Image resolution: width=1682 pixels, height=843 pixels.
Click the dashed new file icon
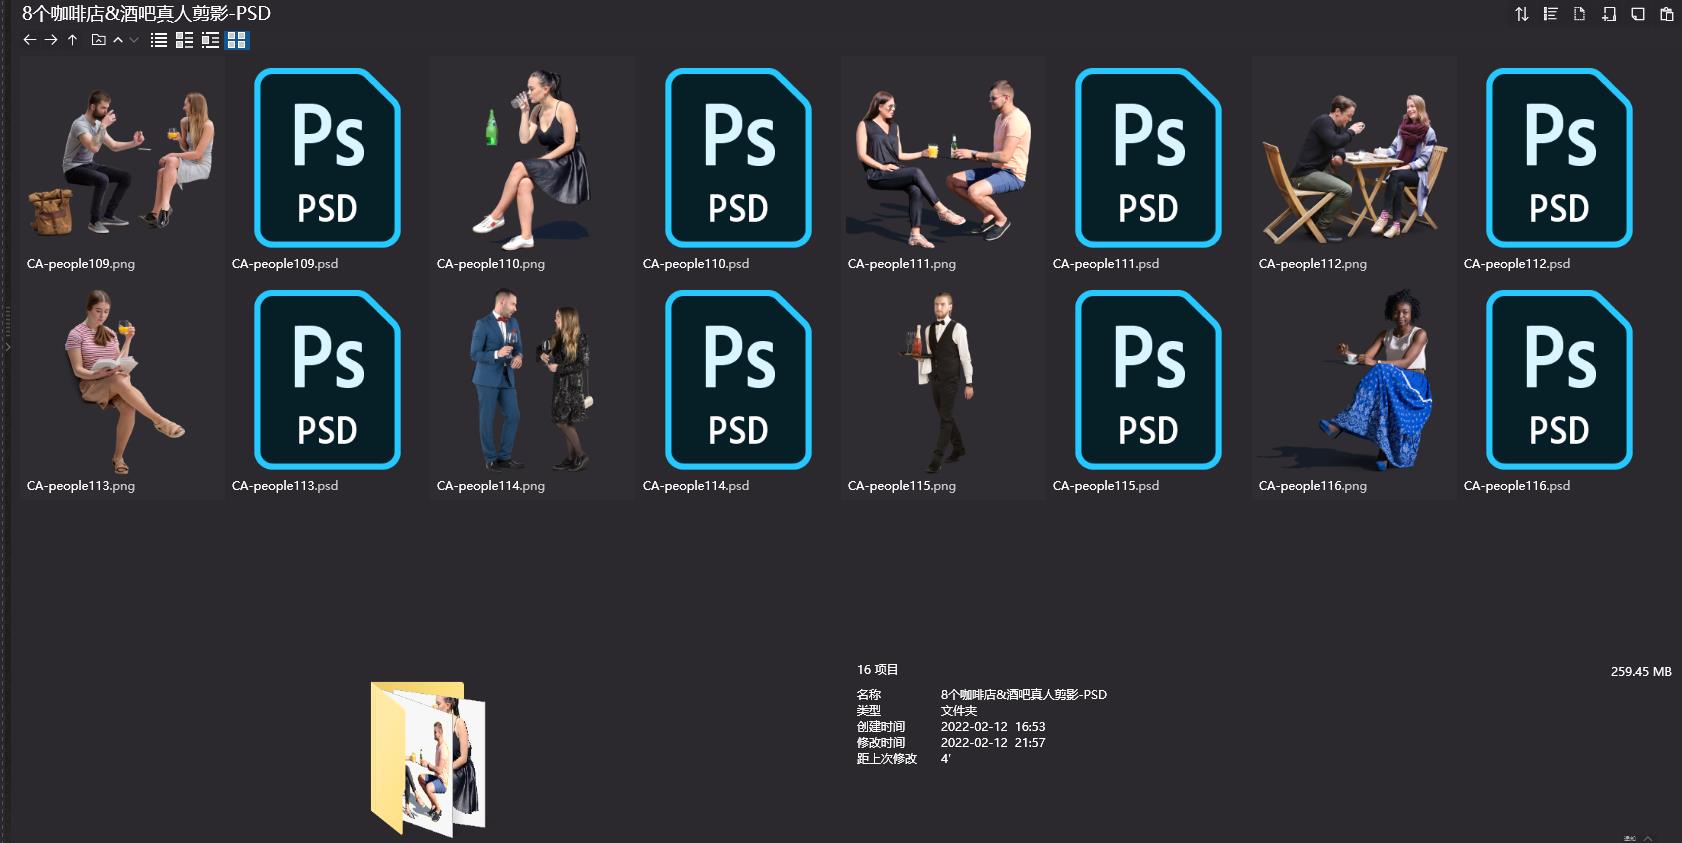(x=1580, y=14)
